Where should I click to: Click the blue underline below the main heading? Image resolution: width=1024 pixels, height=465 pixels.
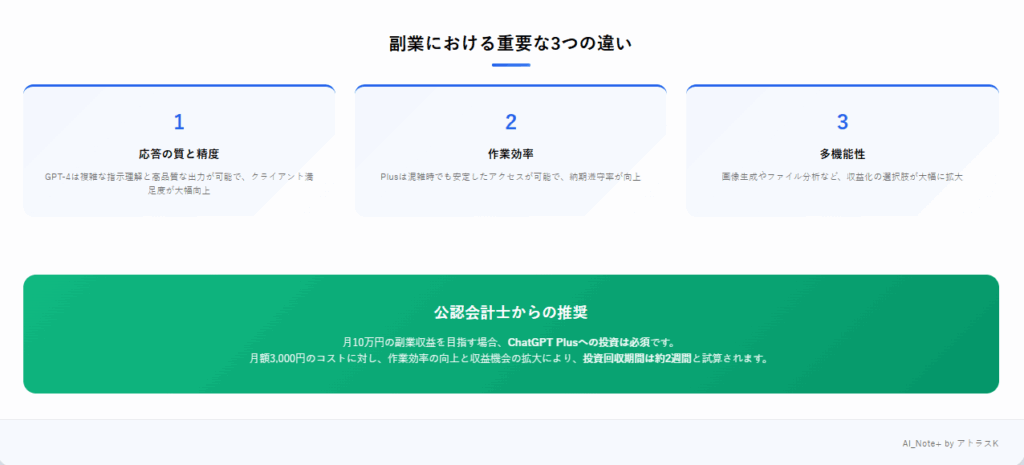tap(511, 65)
